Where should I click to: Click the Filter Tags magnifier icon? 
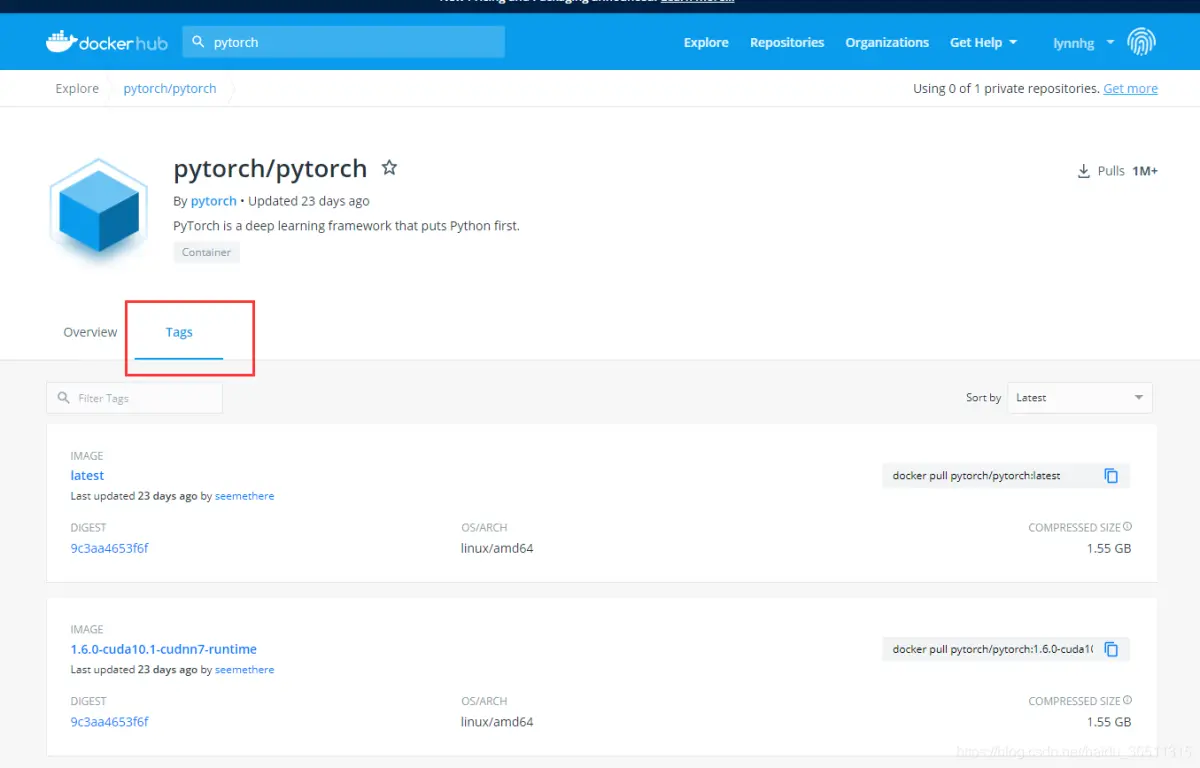click(64, 398)
